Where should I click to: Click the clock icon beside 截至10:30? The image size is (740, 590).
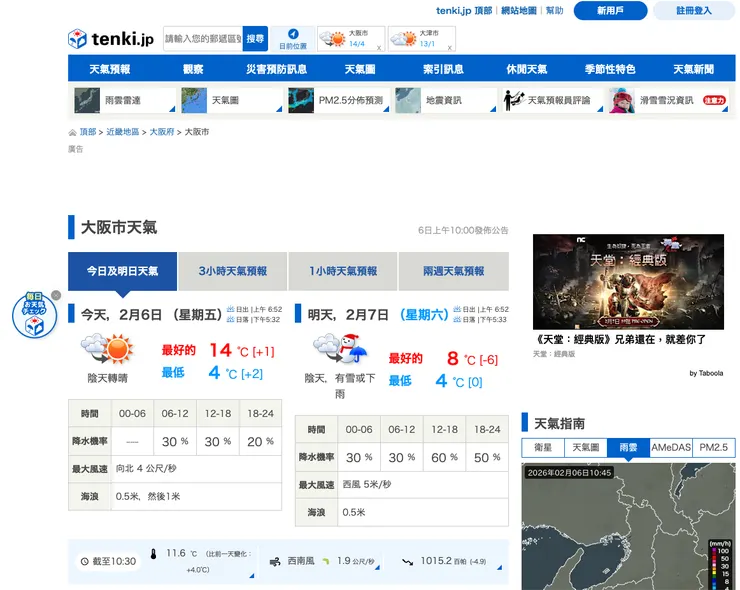[x=84, y=562]
